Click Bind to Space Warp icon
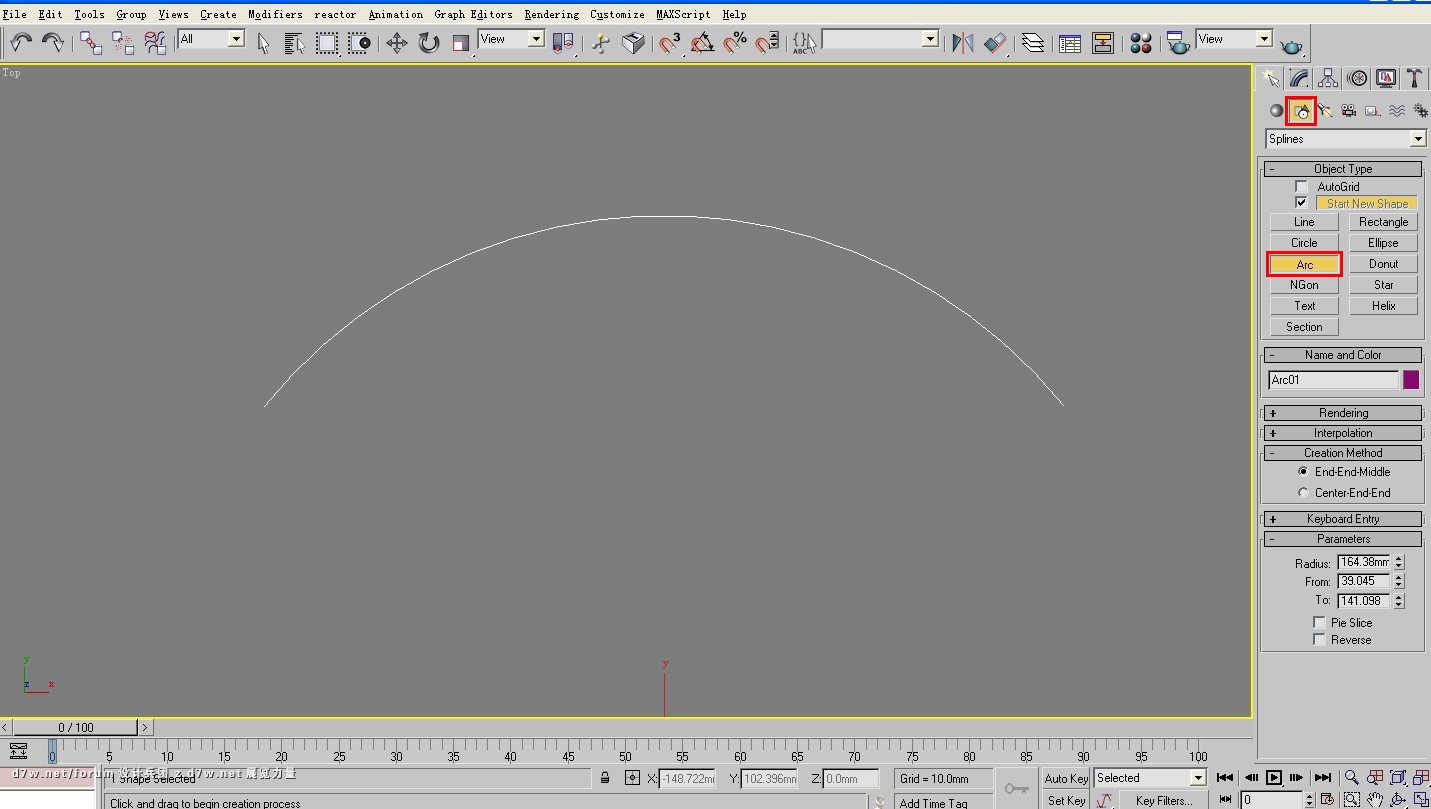The width and height of the screenshot is (1431, 809). coord(155,42)
